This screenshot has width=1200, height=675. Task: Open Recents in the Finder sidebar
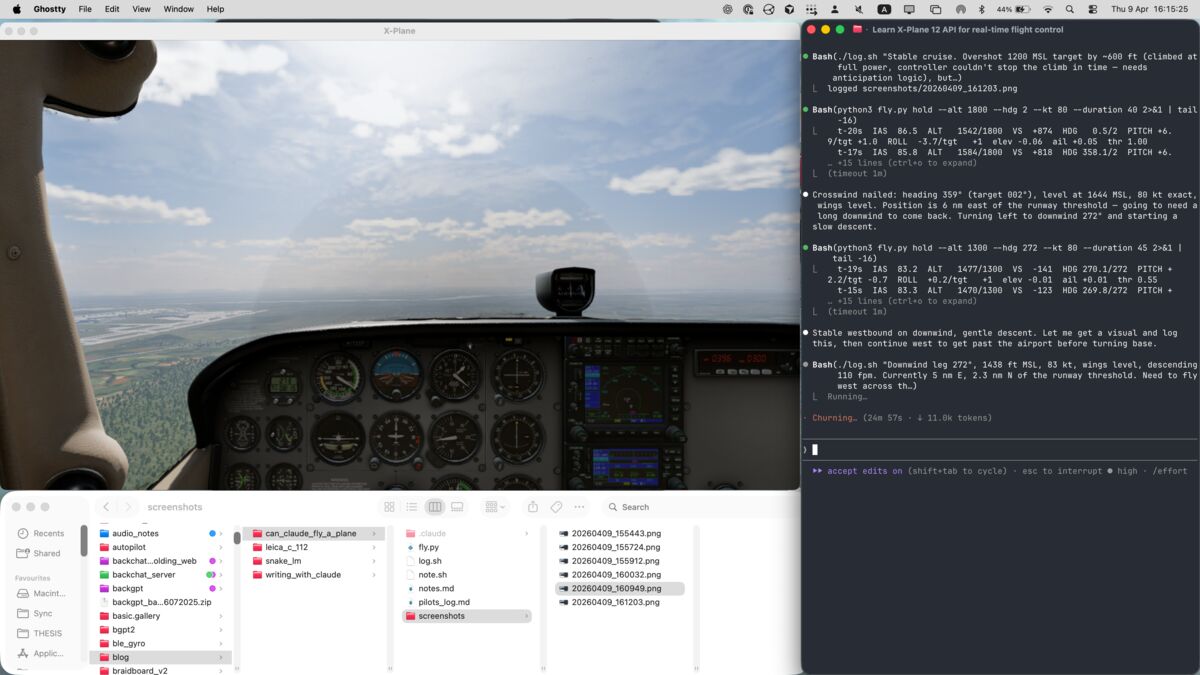coord(48,533)
